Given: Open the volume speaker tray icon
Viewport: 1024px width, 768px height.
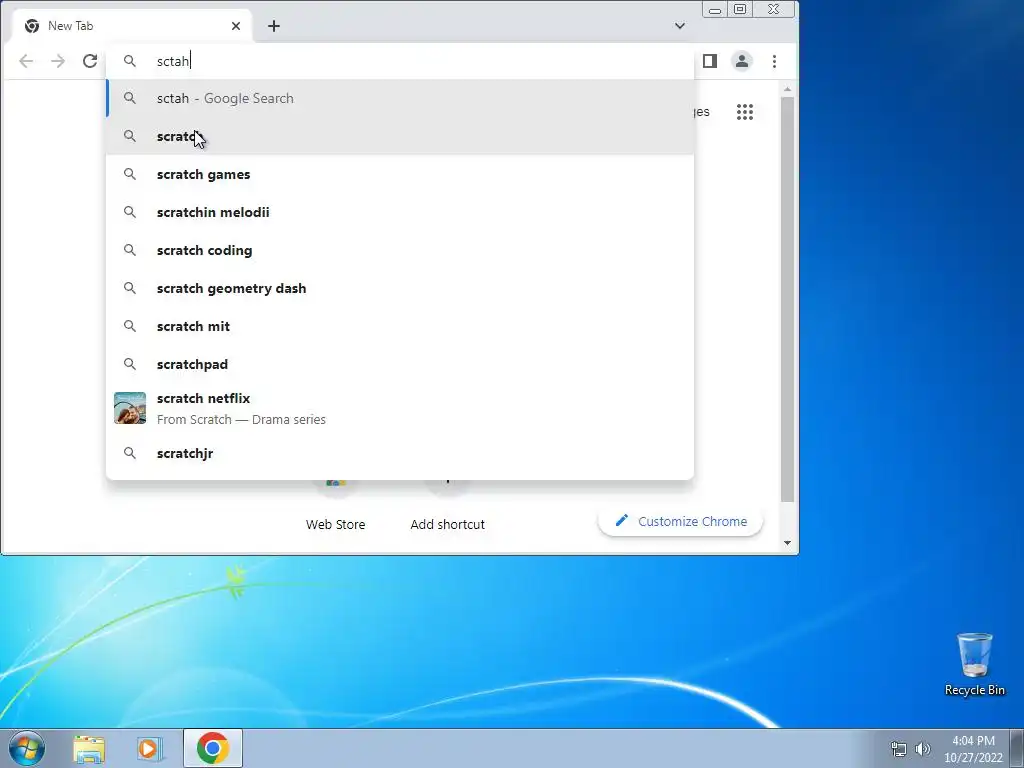Looking at the screenshot, I should (x=923, y=749).
